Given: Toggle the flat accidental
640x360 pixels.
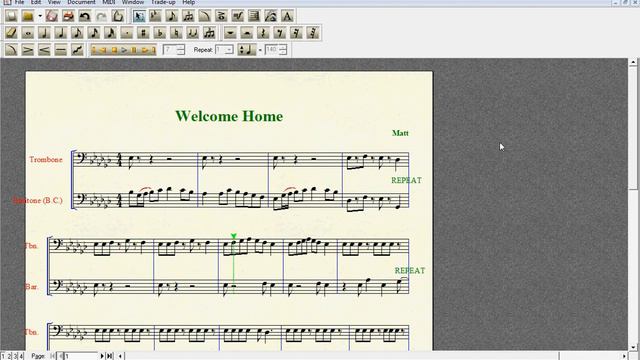Looking at the screenshot, I should pyautogui.click(x=160, y=33).
